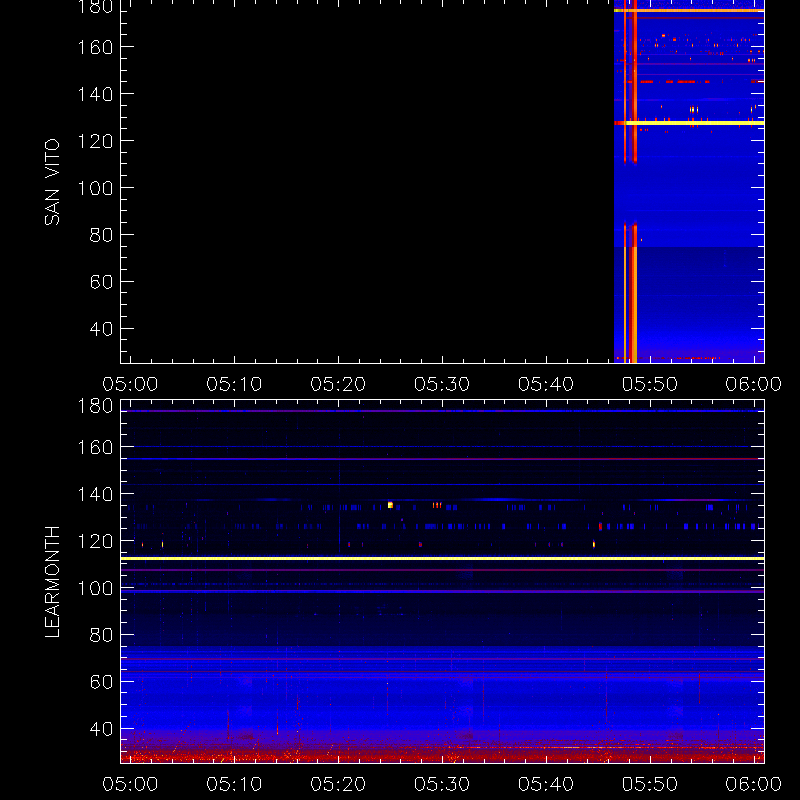Select the 60 tick on LEARMONTH axis
Image resolution: width=800 pixels, height=800 pixels.
[x=101, y=682]
